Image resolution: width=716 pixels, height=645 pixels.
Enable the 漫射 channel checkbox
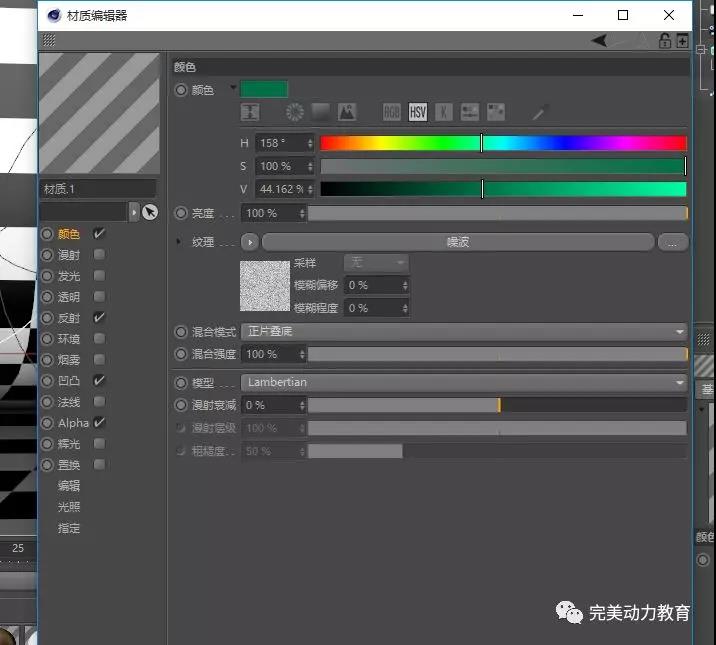coord(99,255)
